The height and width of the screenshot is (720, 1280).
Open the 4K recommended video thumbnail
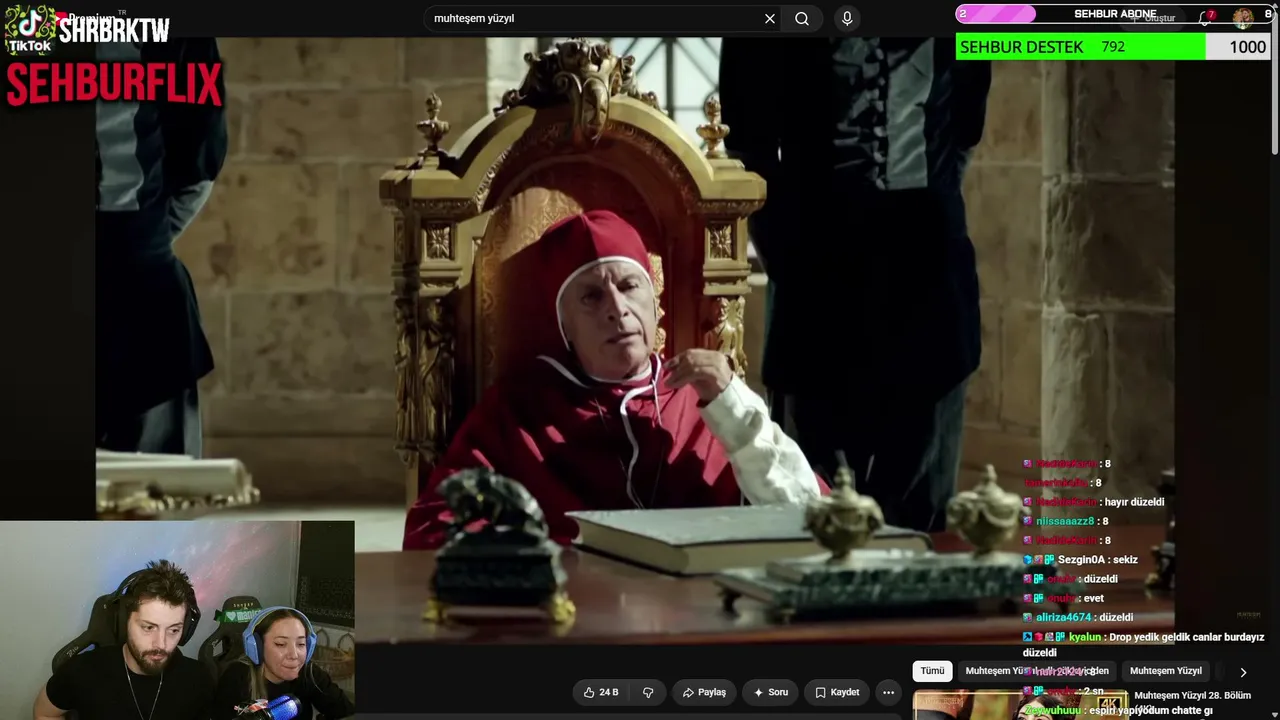1020,705
